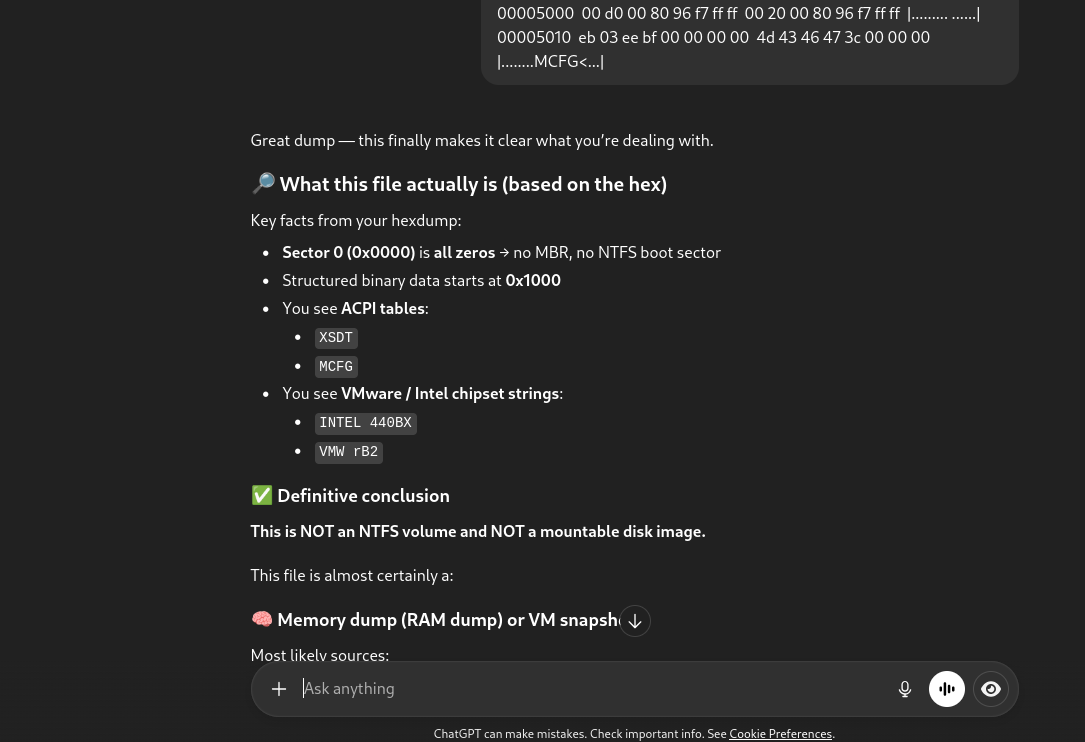The image size is (1085, 742).
Task: Click the bold 0x1000 offset text
Action: (x=533, y=281)
